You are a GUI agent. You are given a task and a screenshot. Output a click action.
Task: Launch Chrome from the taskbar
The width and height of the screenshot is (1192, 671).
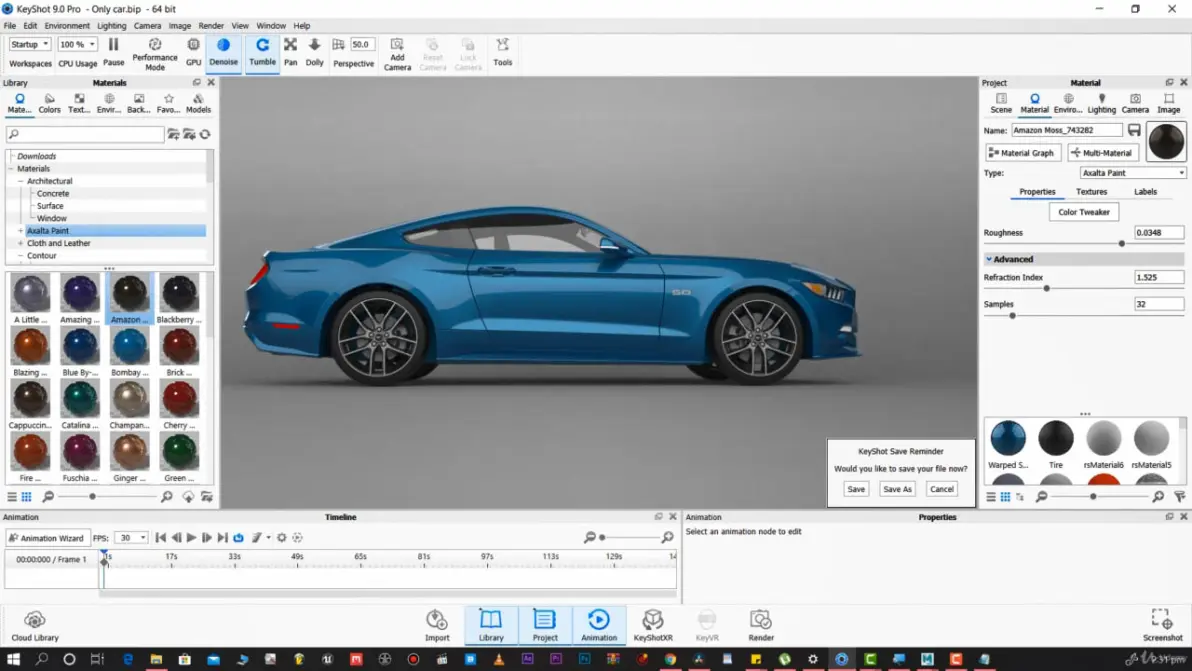click(670, 659)
